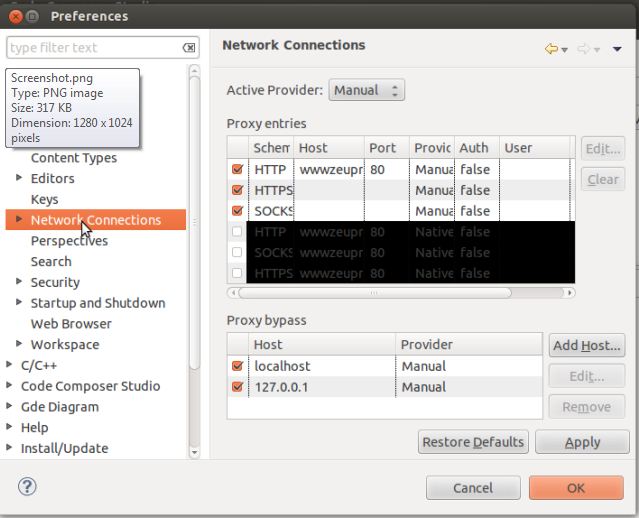The width and height of the screenshot is (639, 518).
Task: Open the Active Provider dropdown
Action: tap(366, 90)
